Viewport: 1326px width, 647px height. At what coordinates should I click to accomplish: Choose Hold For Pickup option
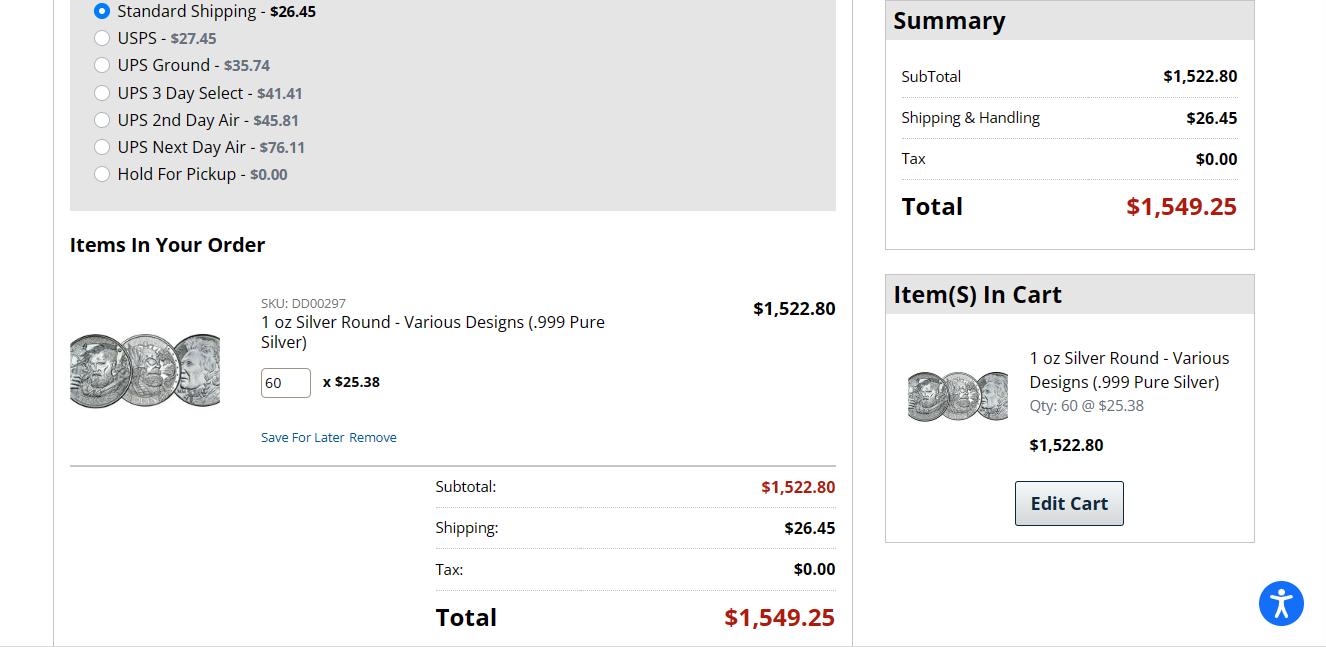coord(102,174)
